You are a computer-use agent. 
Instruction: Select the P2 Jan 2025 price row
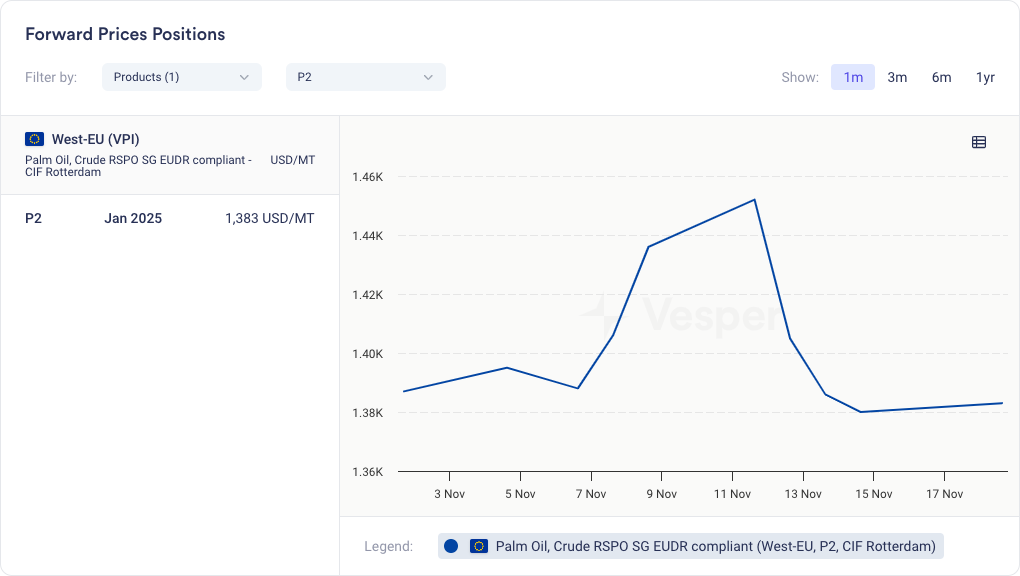(169, 218)
